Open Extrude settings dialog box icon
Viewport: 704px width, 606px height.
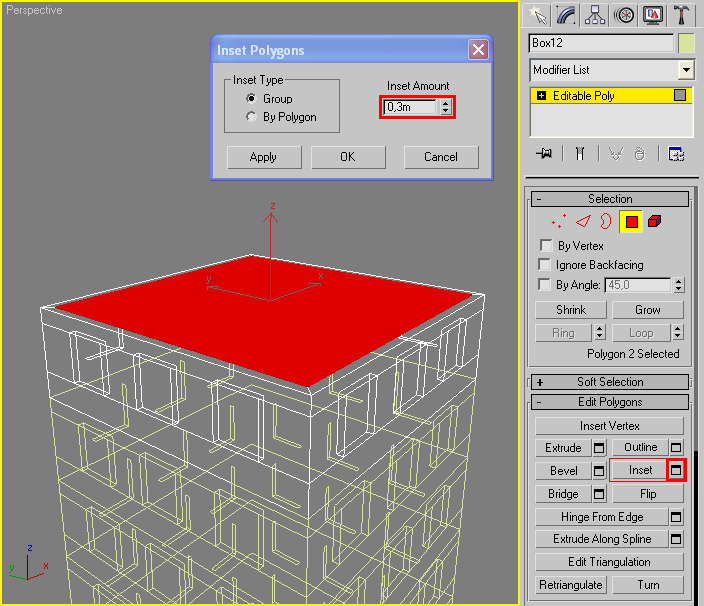pos(599,448)
